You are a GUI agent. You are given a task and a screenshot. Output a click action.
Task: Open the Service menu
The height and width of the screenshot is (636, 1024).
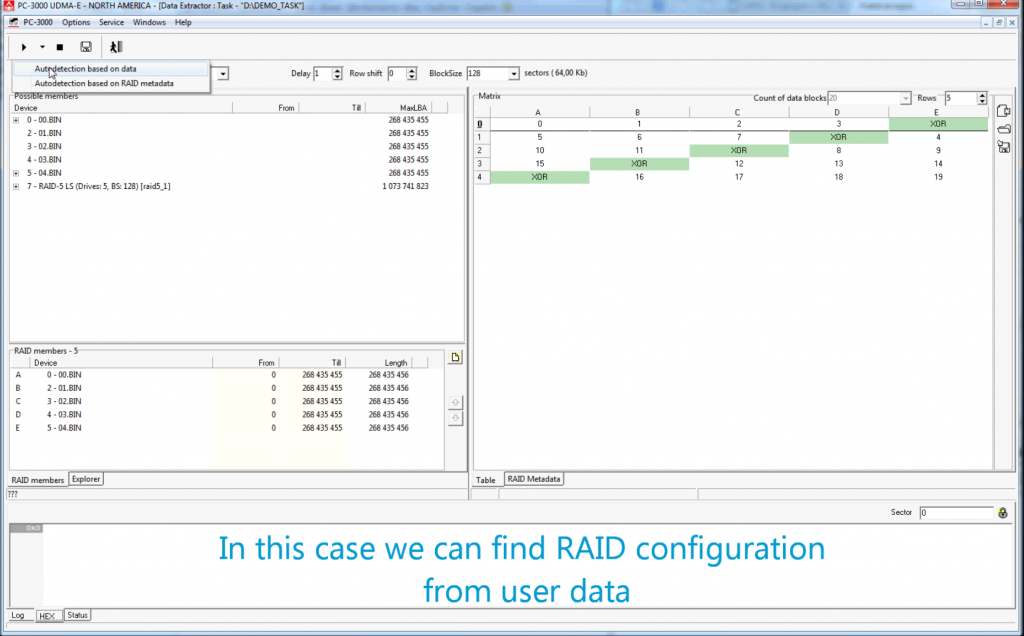111,22
